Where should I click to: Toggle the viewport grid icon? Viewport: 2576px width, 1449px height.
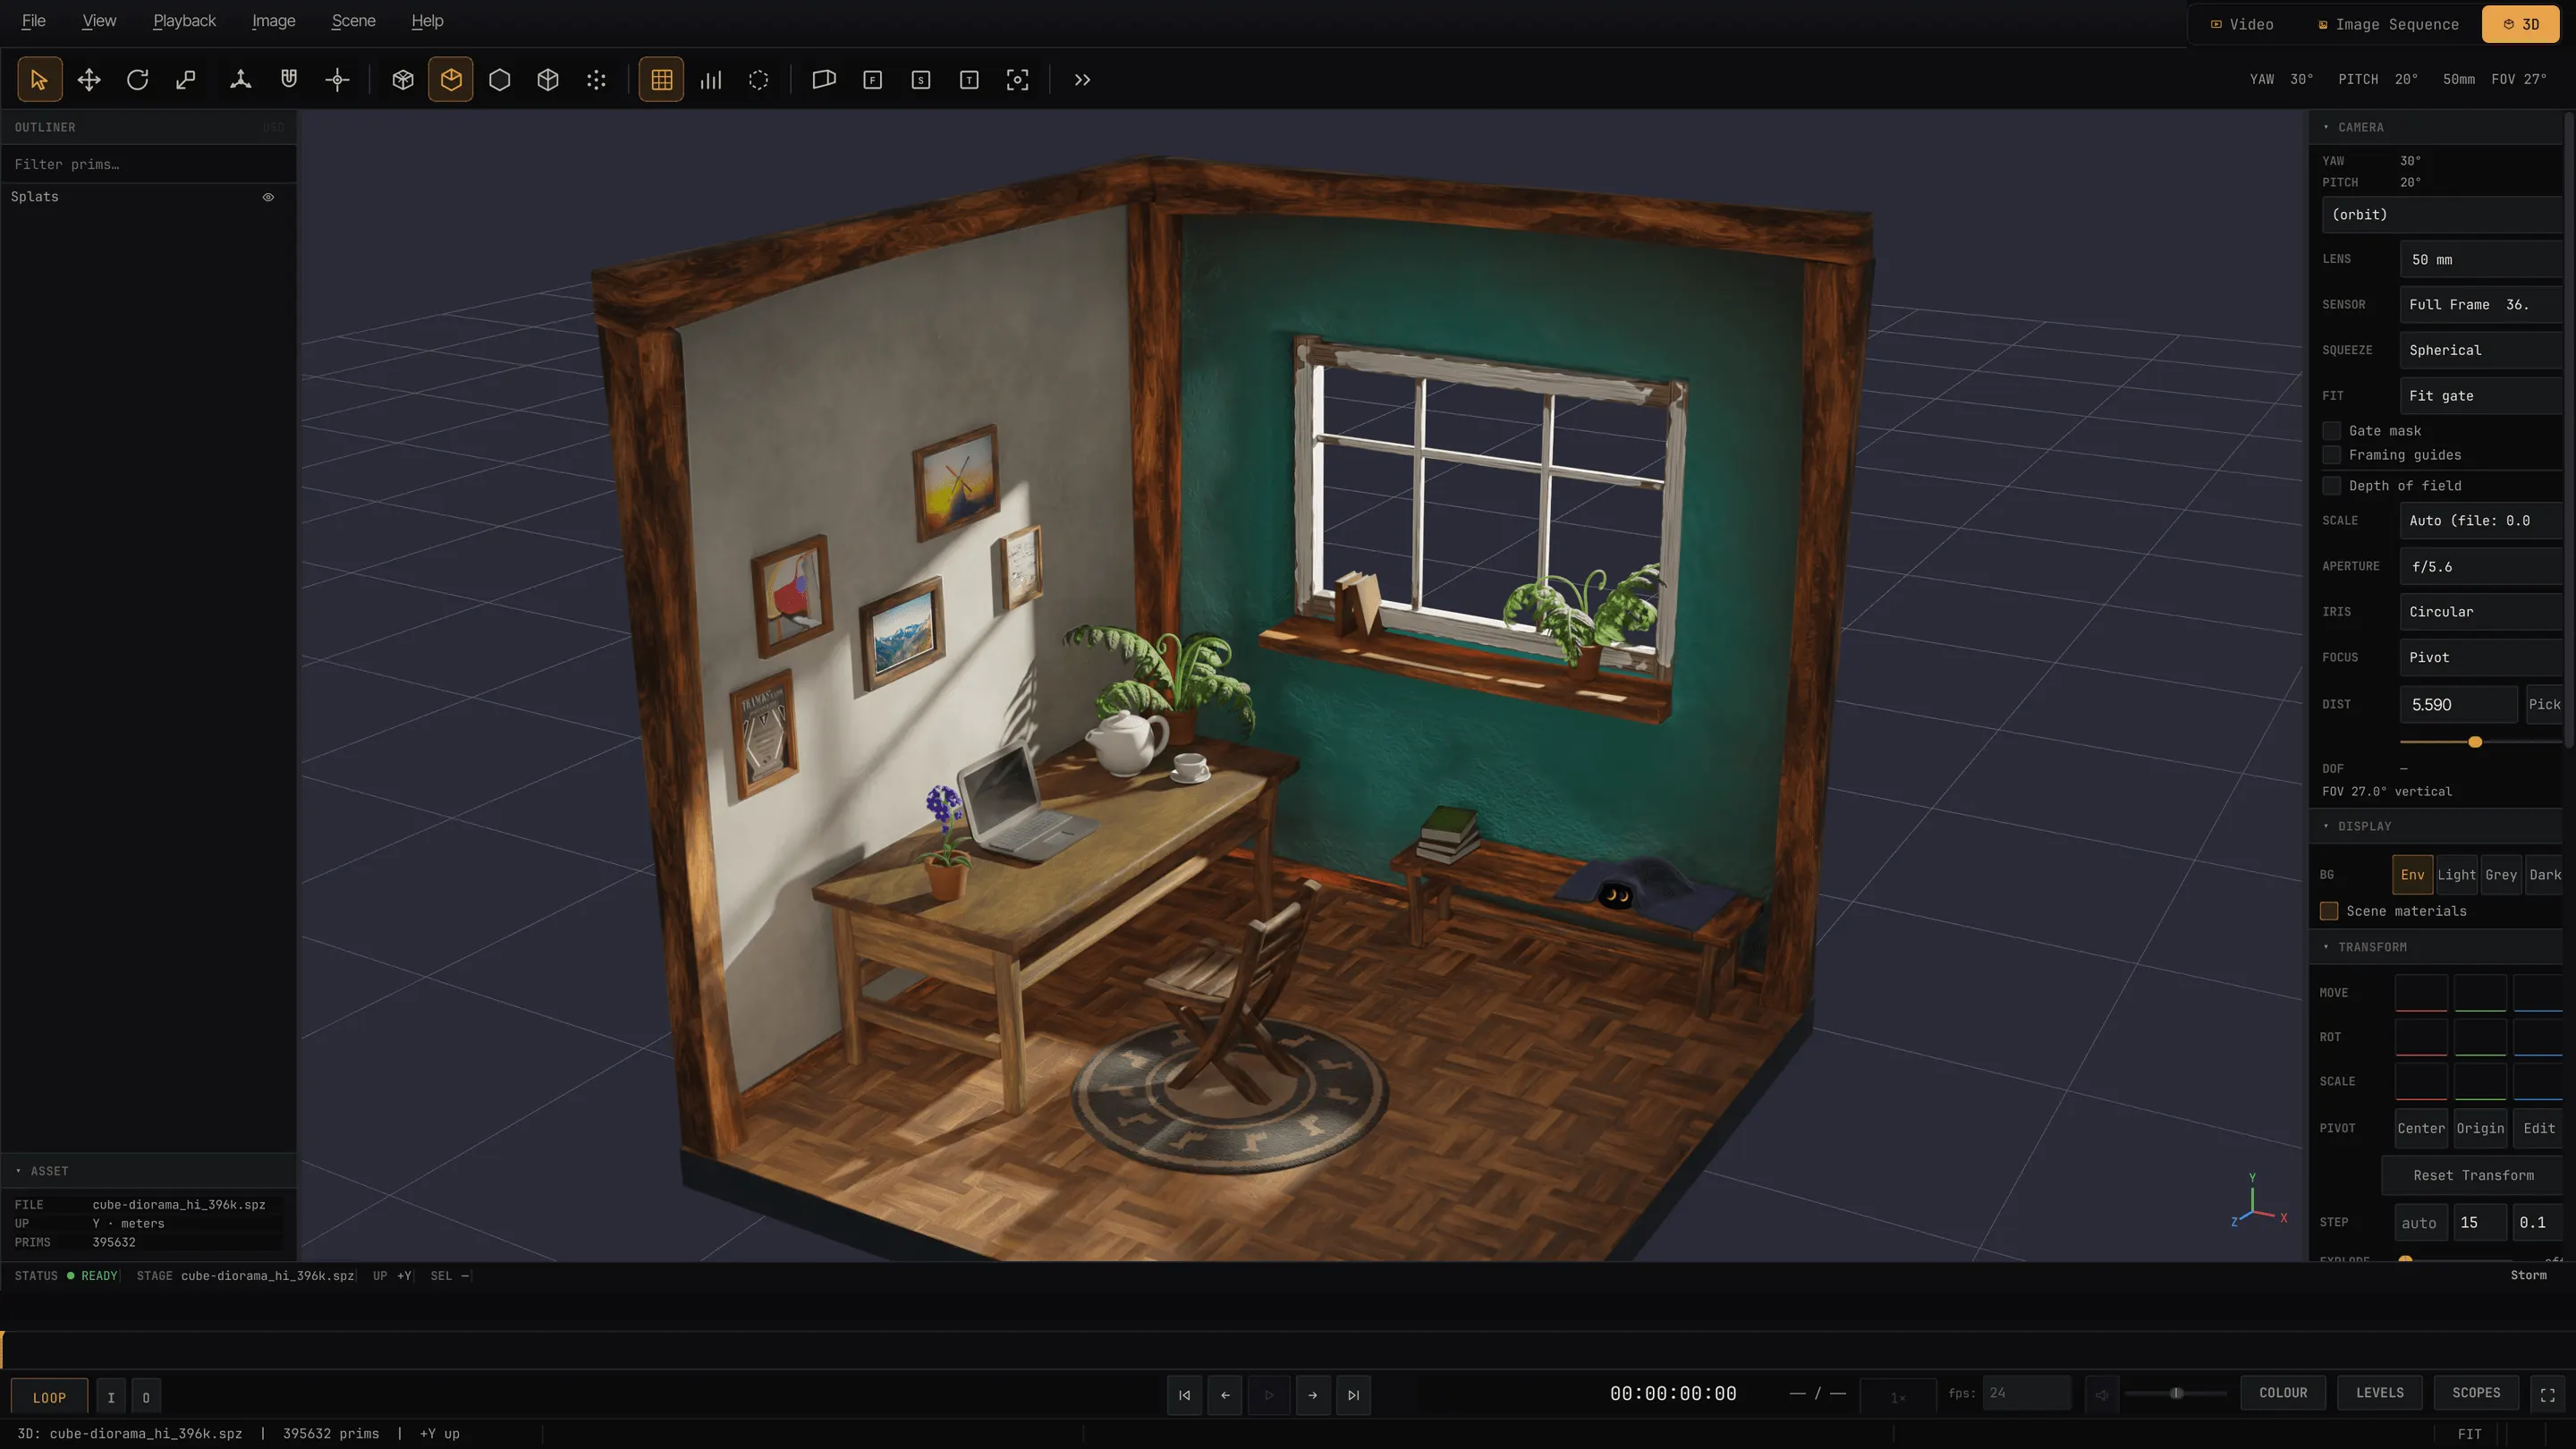pos(661,80)
